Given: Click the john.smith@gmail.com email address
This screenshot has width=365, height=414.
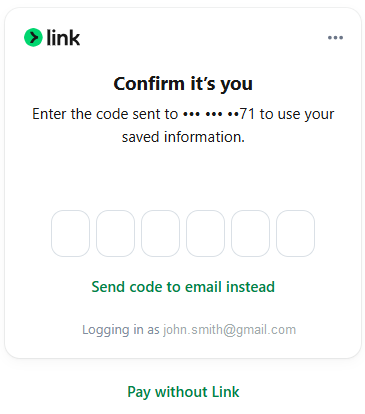Looking at the screenshot, I should click(229, 330).
